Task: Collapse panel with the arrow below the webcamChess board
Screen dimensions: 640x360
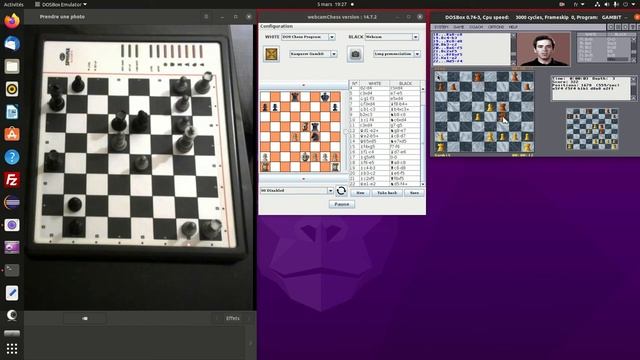Action: pyautogui.click(x=303, y=179)
